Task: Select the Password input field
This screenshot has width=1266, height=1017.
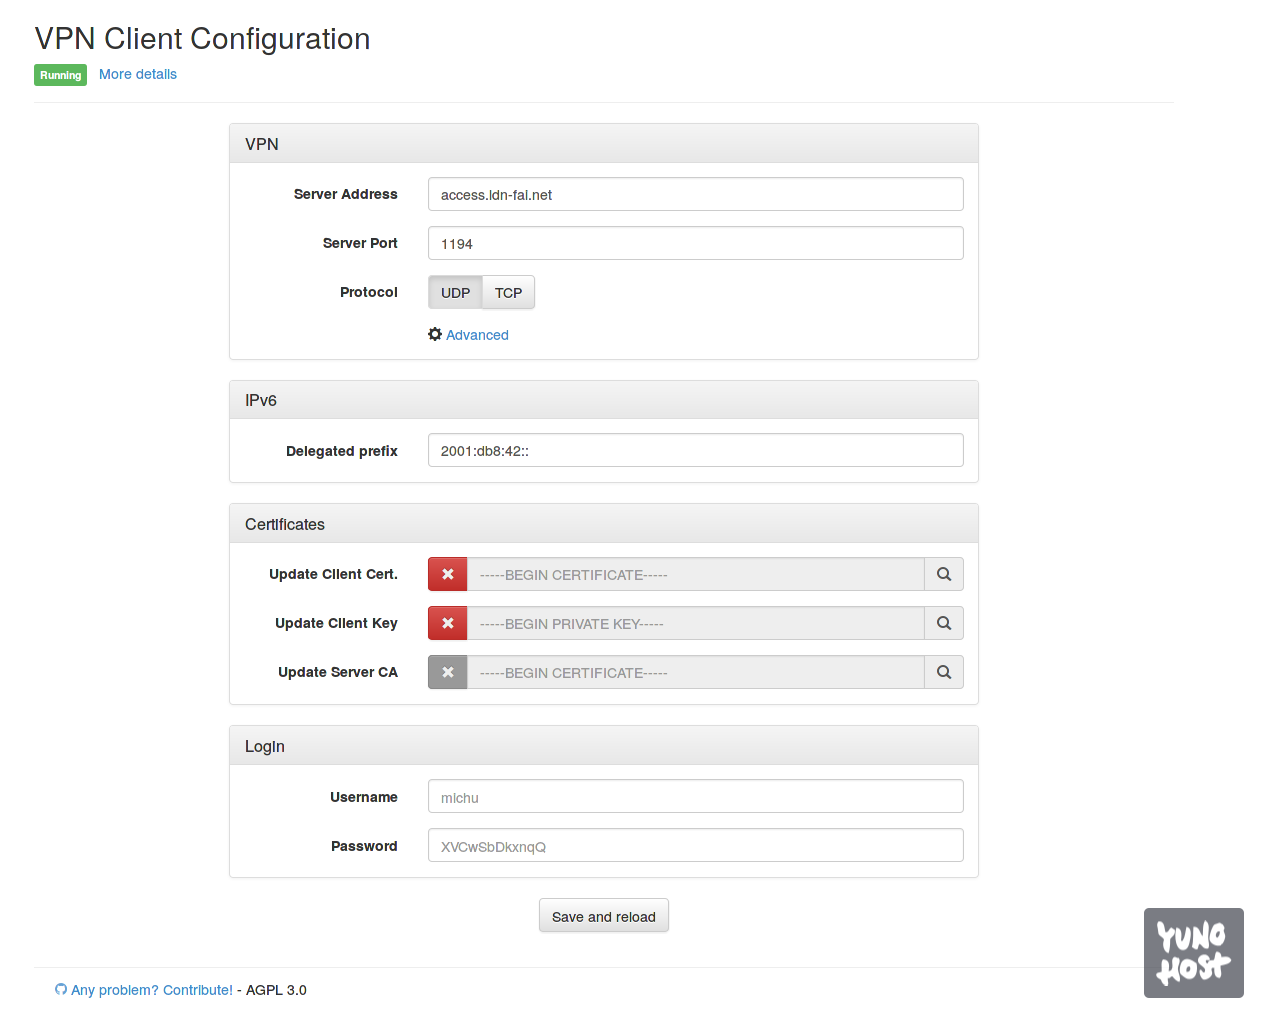Action: 695,845
